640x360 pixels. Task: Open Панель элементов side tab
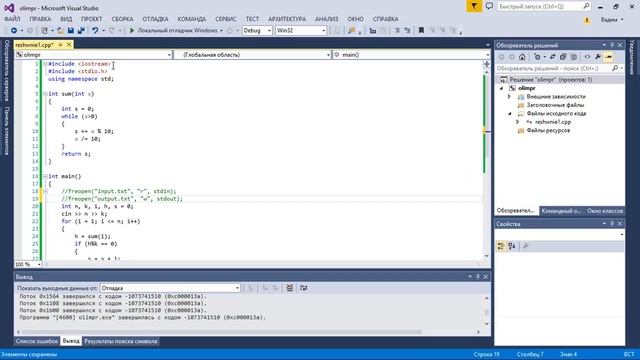point(7,131)
